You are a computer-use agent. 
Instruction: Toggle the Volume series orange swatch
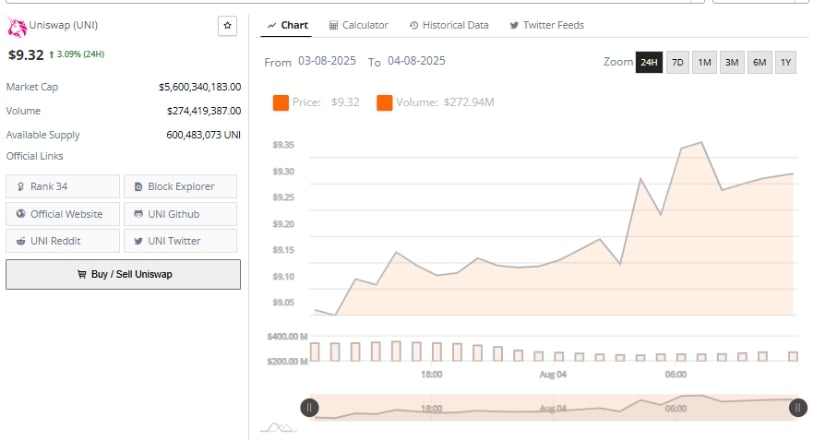pyautogui.click(x=384, y=103)
